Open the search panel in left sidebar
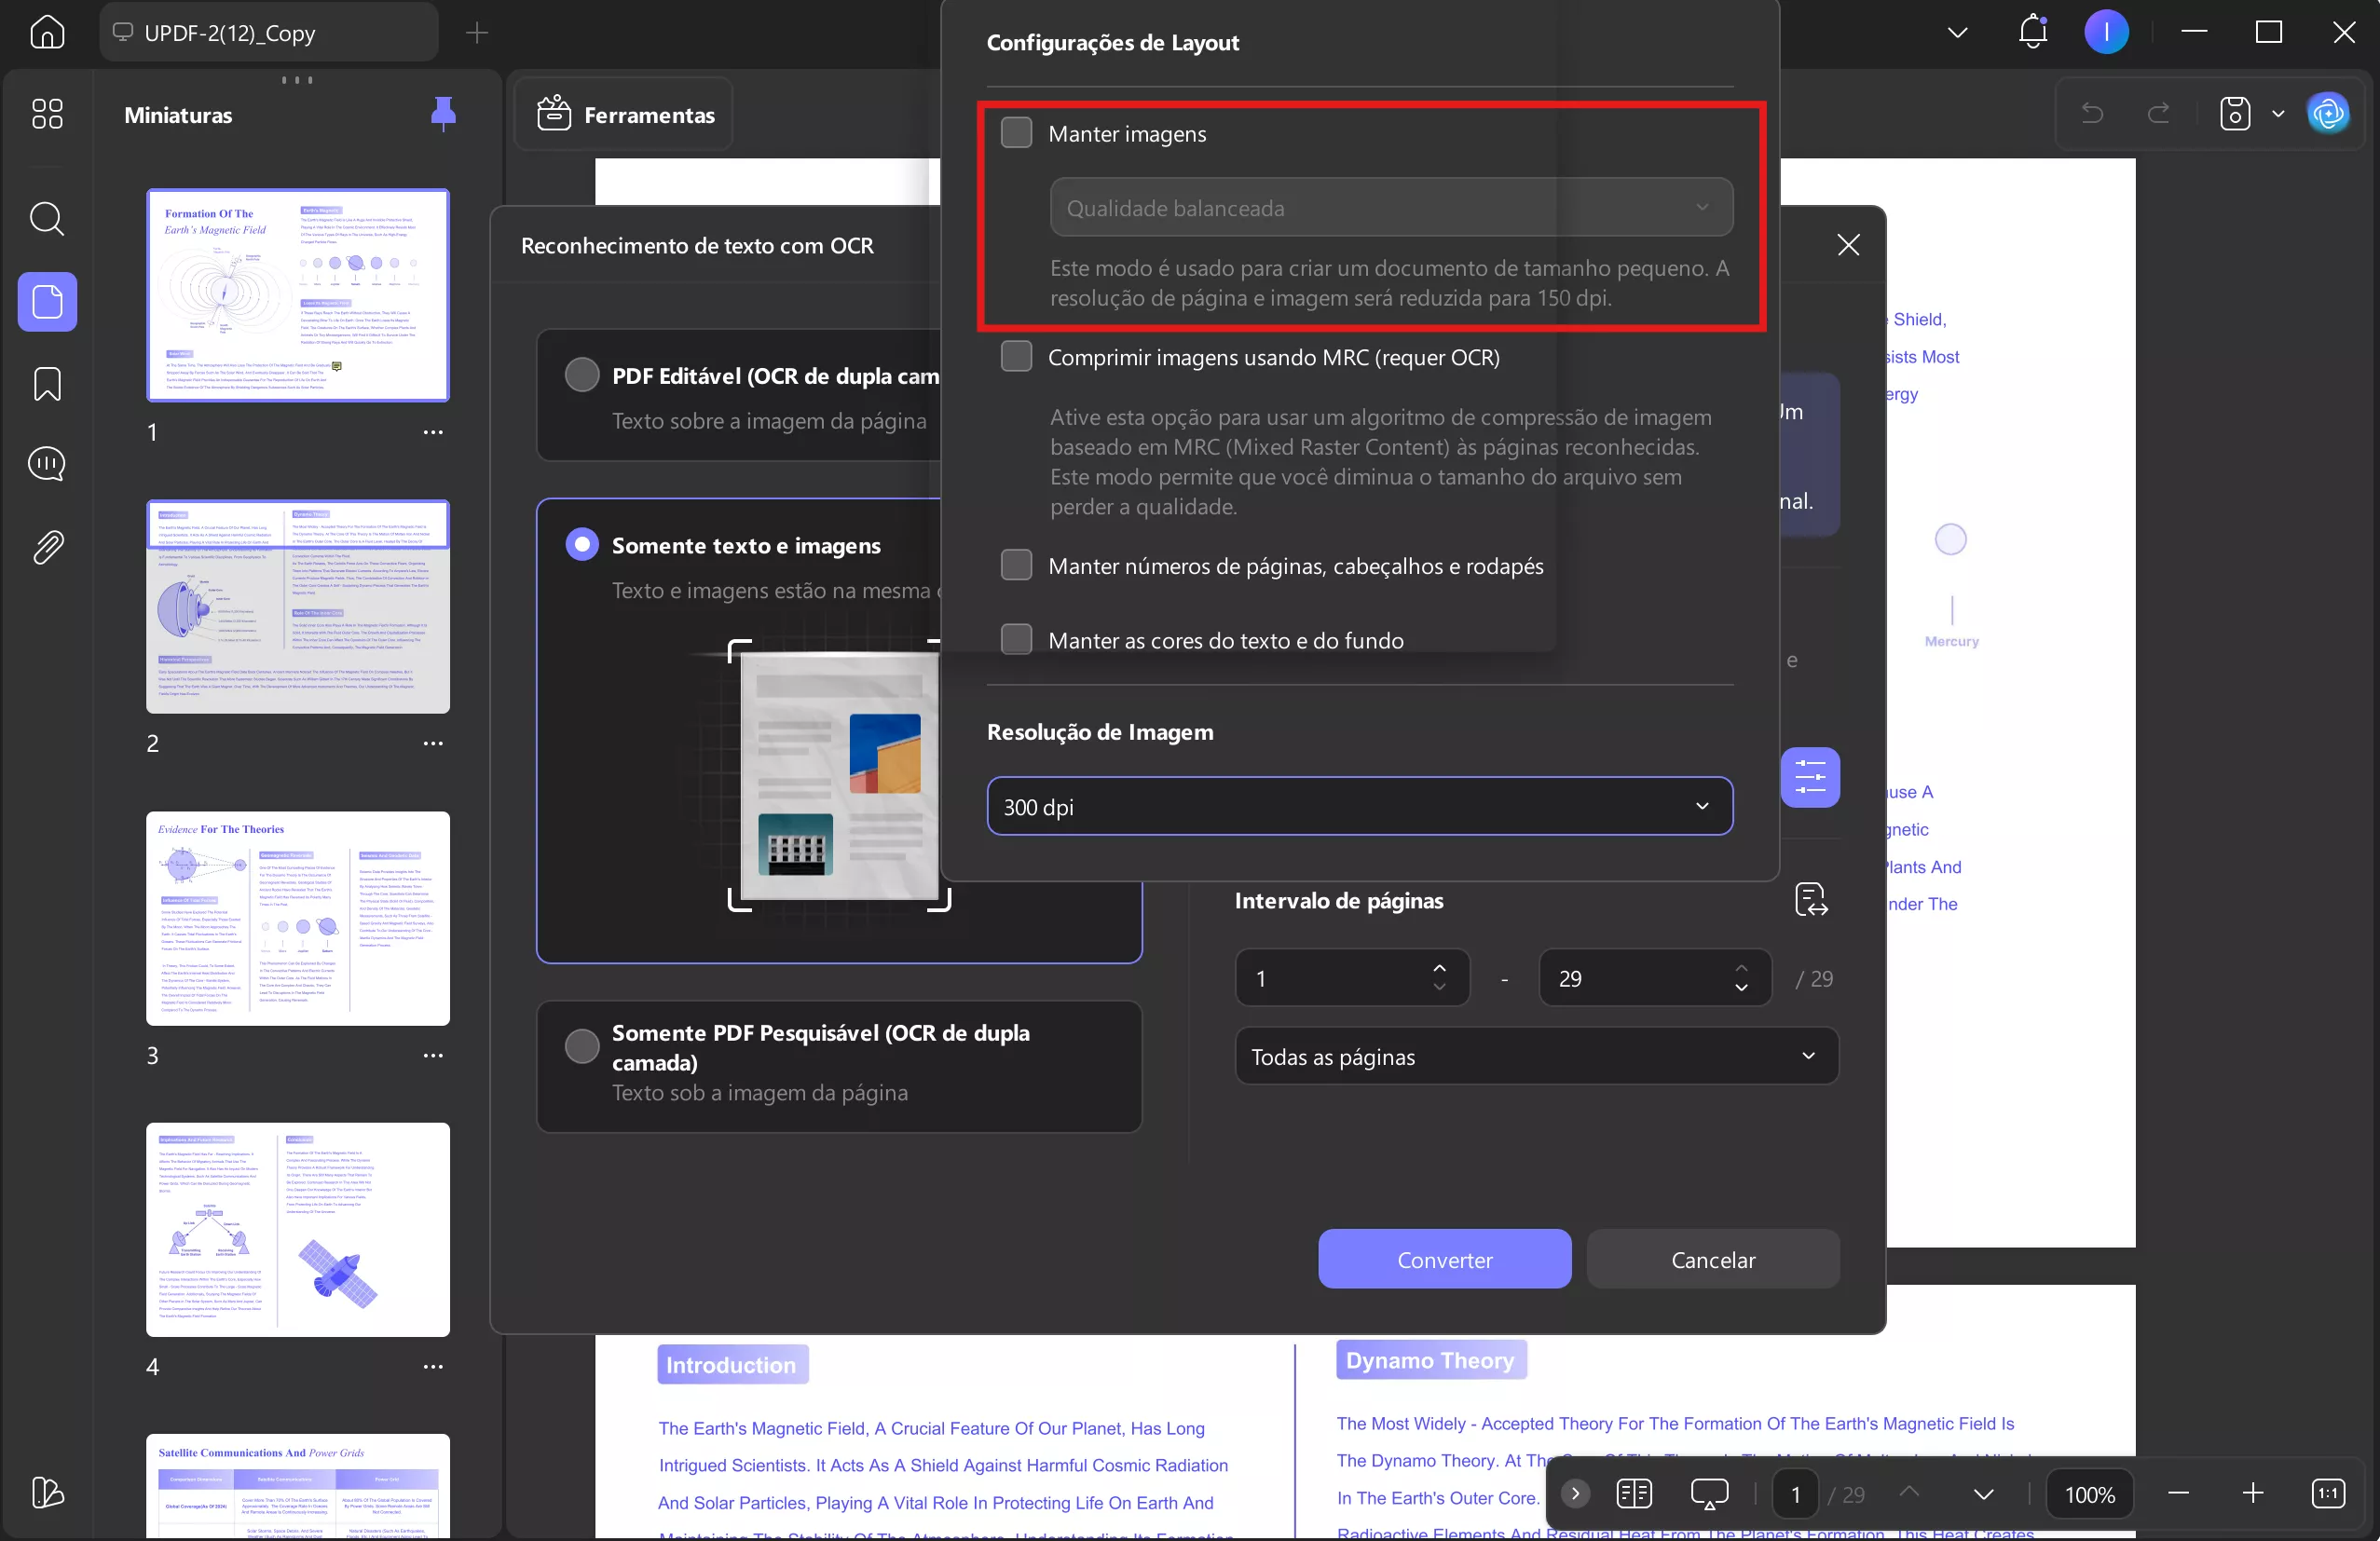 (47, 218)
